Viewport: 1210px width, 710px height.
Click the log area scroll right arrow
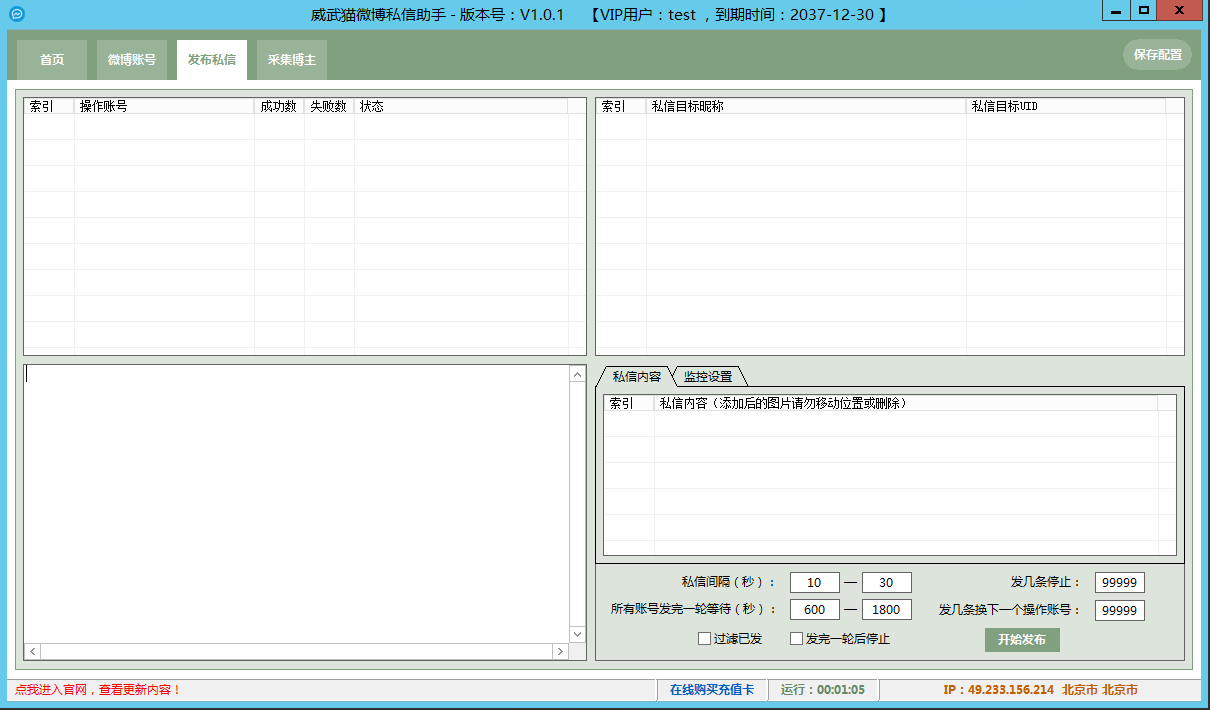560,651
